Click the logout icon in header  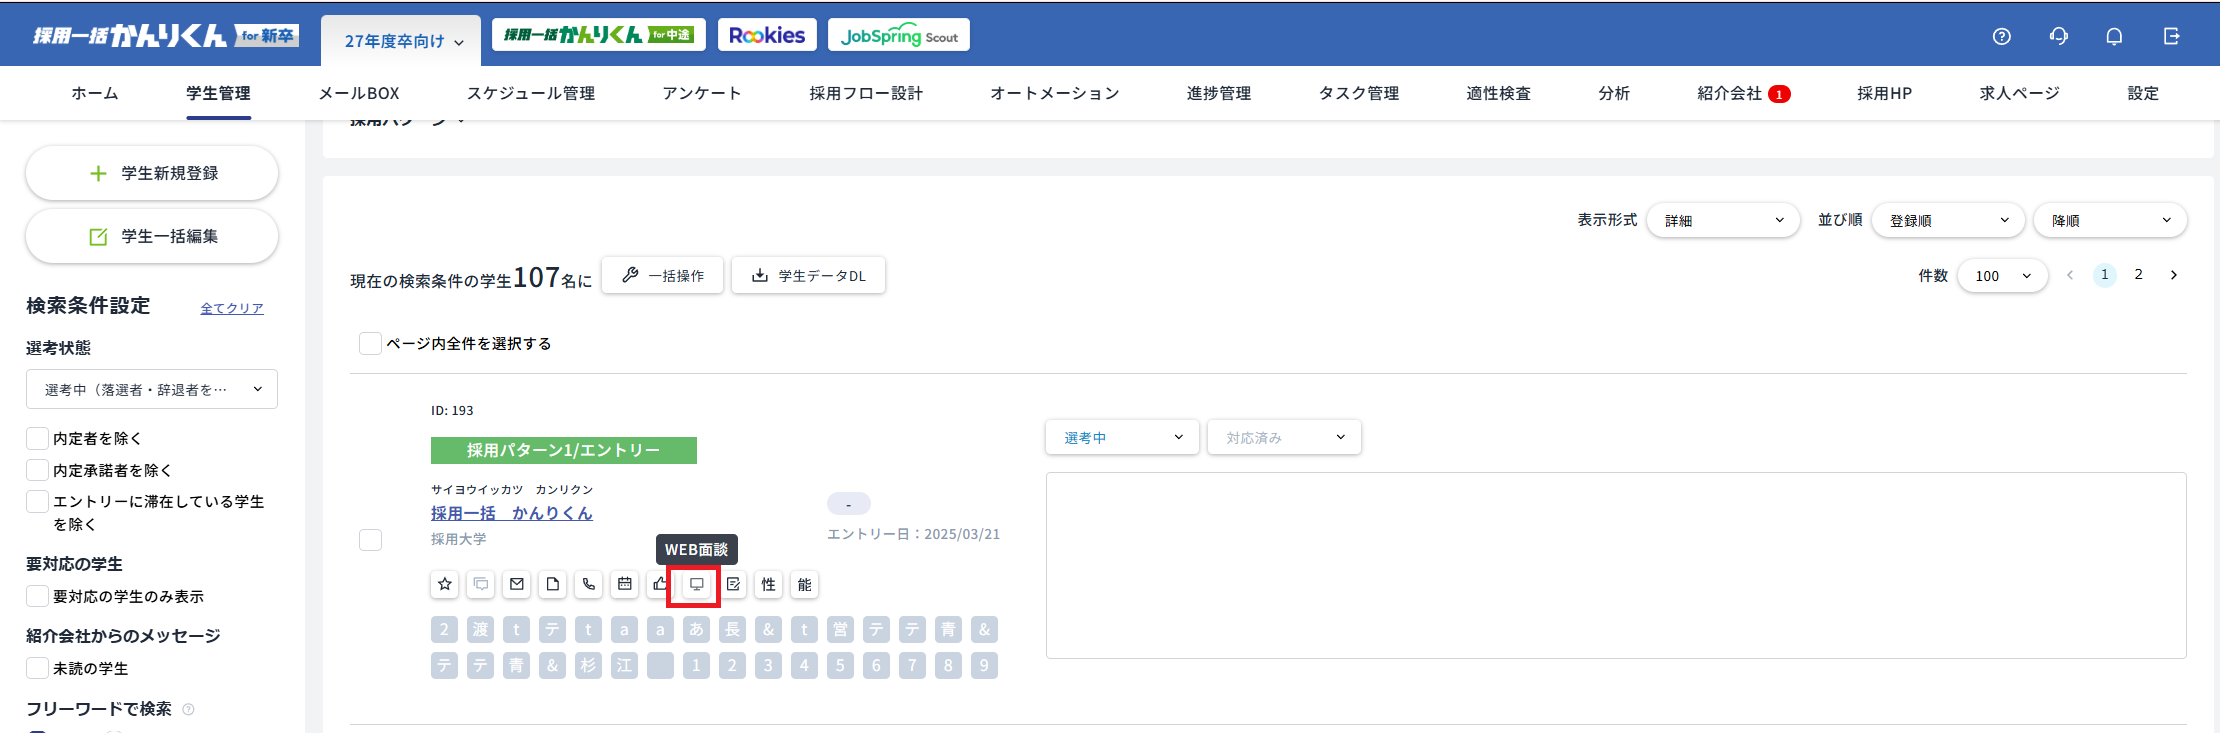pos(2171,36)
